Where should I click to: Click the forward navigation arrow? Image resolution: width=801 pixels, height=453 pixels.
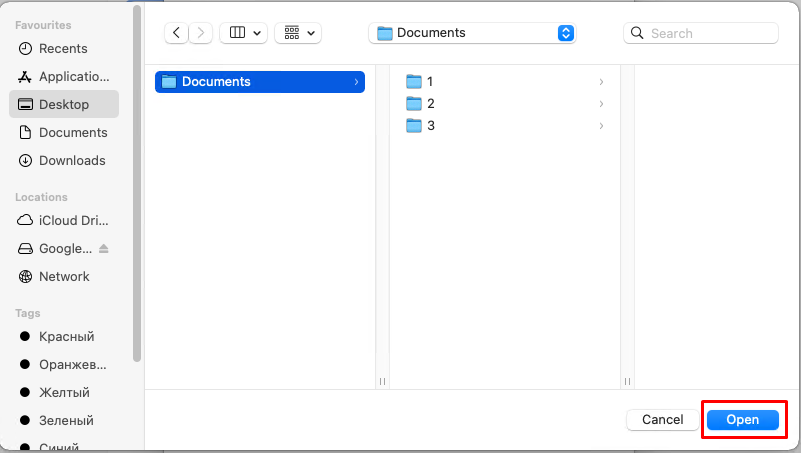click(x=201, y=33)
